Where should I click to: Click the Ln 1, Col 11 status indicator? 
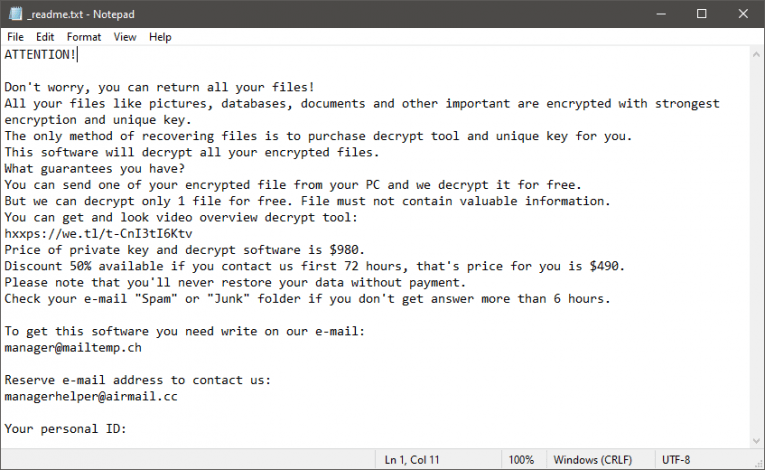coord(412,460)
